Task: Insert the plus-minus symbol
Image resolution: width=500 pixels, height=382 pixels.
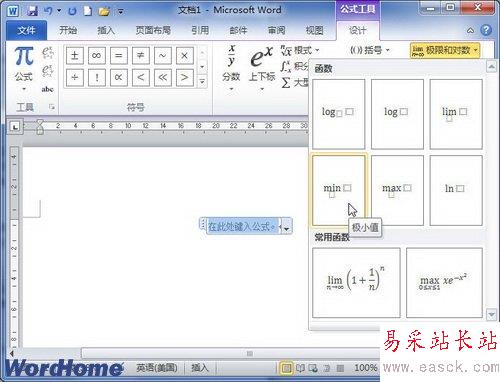Action: pyautogui.click(x=75, y=56)
